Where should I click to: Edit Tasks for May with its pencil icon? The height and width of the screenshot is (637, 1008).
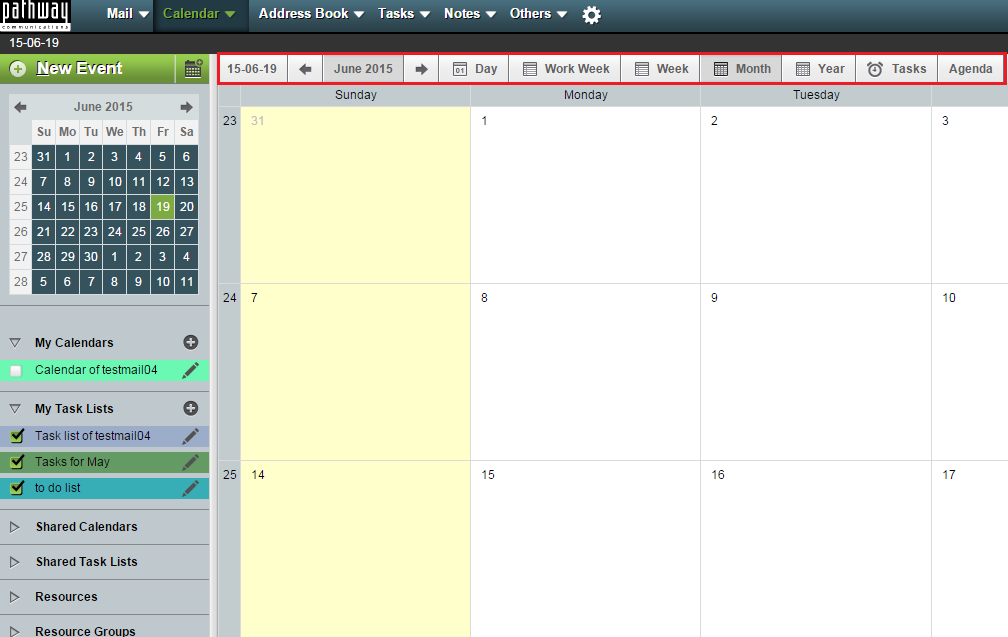pyautogui.click(x=190, y=461)
